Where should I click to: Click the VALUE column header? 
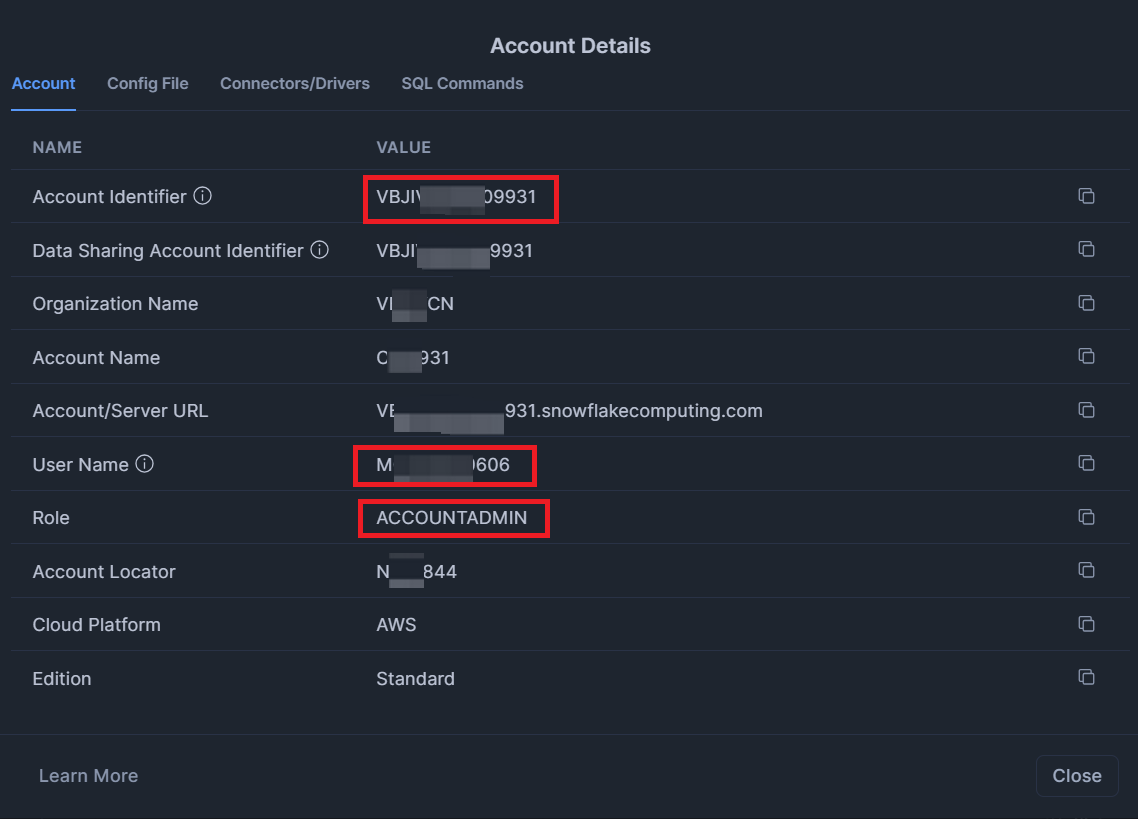(x=404, y=147)
